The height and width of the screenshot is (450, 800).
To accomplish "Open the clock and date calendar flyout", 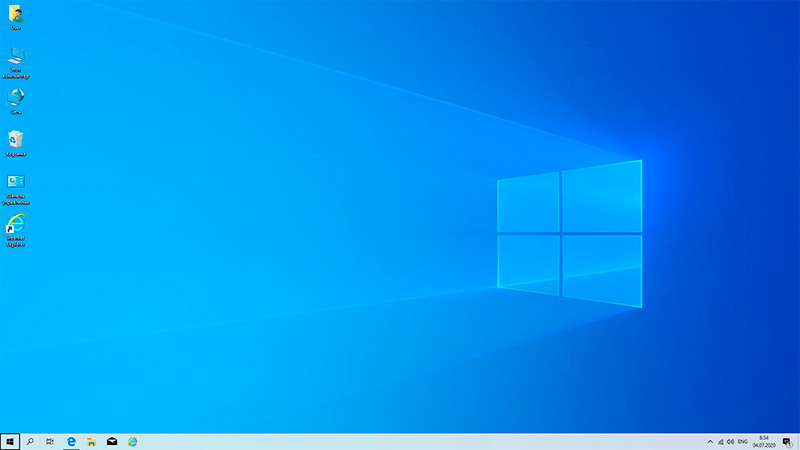I will tap(764, 441).
